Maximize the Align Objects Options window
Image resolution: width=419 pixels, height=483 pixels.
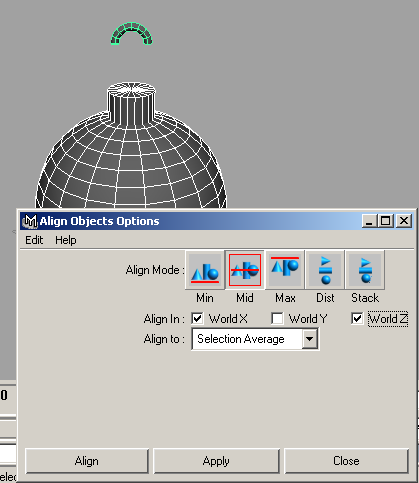click(386, 221)
